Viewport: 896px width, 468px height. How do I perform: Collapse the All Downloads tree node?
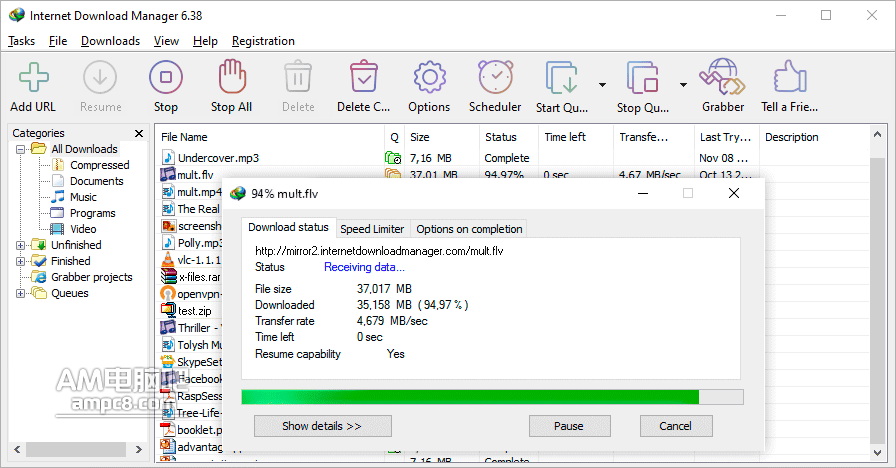click(21, 149)
